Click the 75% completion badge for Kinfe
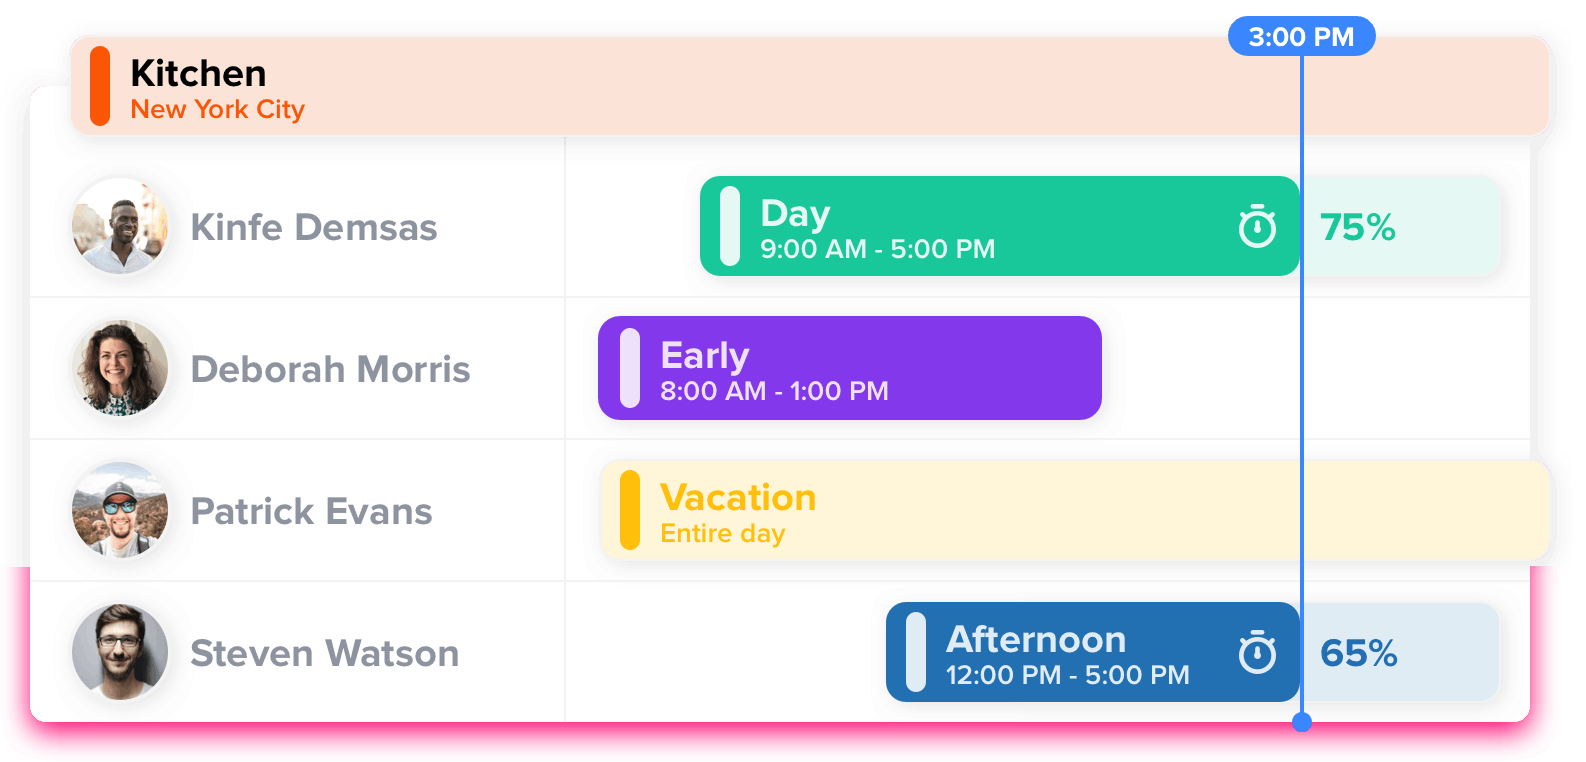Viewport: 1586px width, 762px height. tap(1358, 227)
